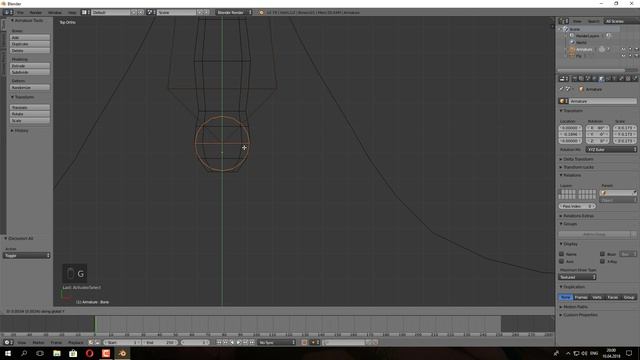Open the Action Toggle dropdown
Screen dimensions: 640x360
tap(27, 256)
